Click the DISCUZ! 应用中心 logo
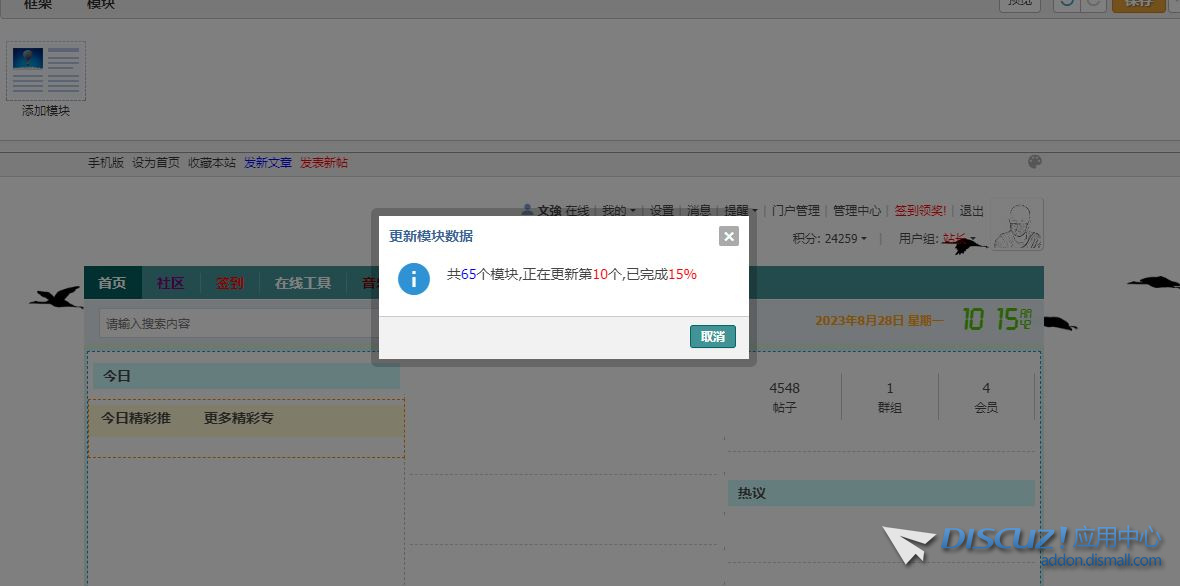The width and height of the screenshot is (1180, 586). pyautogui.click(x=1022, y=544)
